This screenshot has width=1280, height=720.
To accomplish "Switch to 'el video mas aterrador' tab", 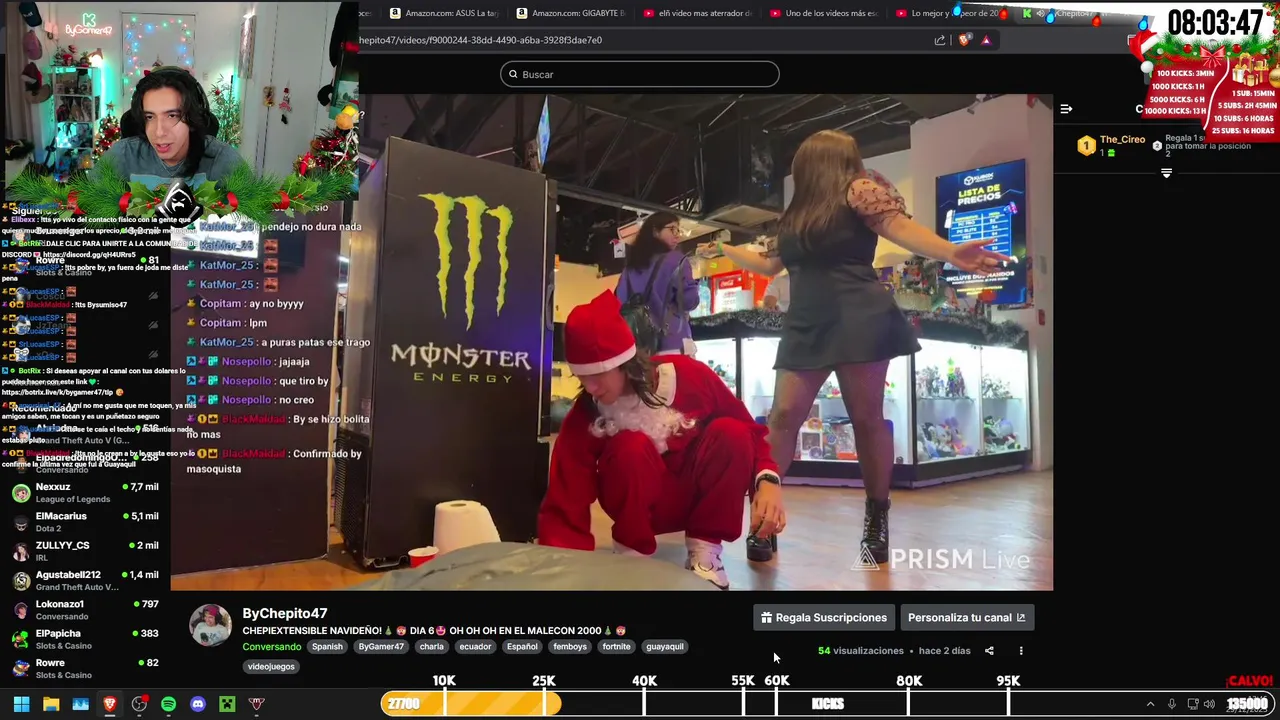I will tap(697, 13).
